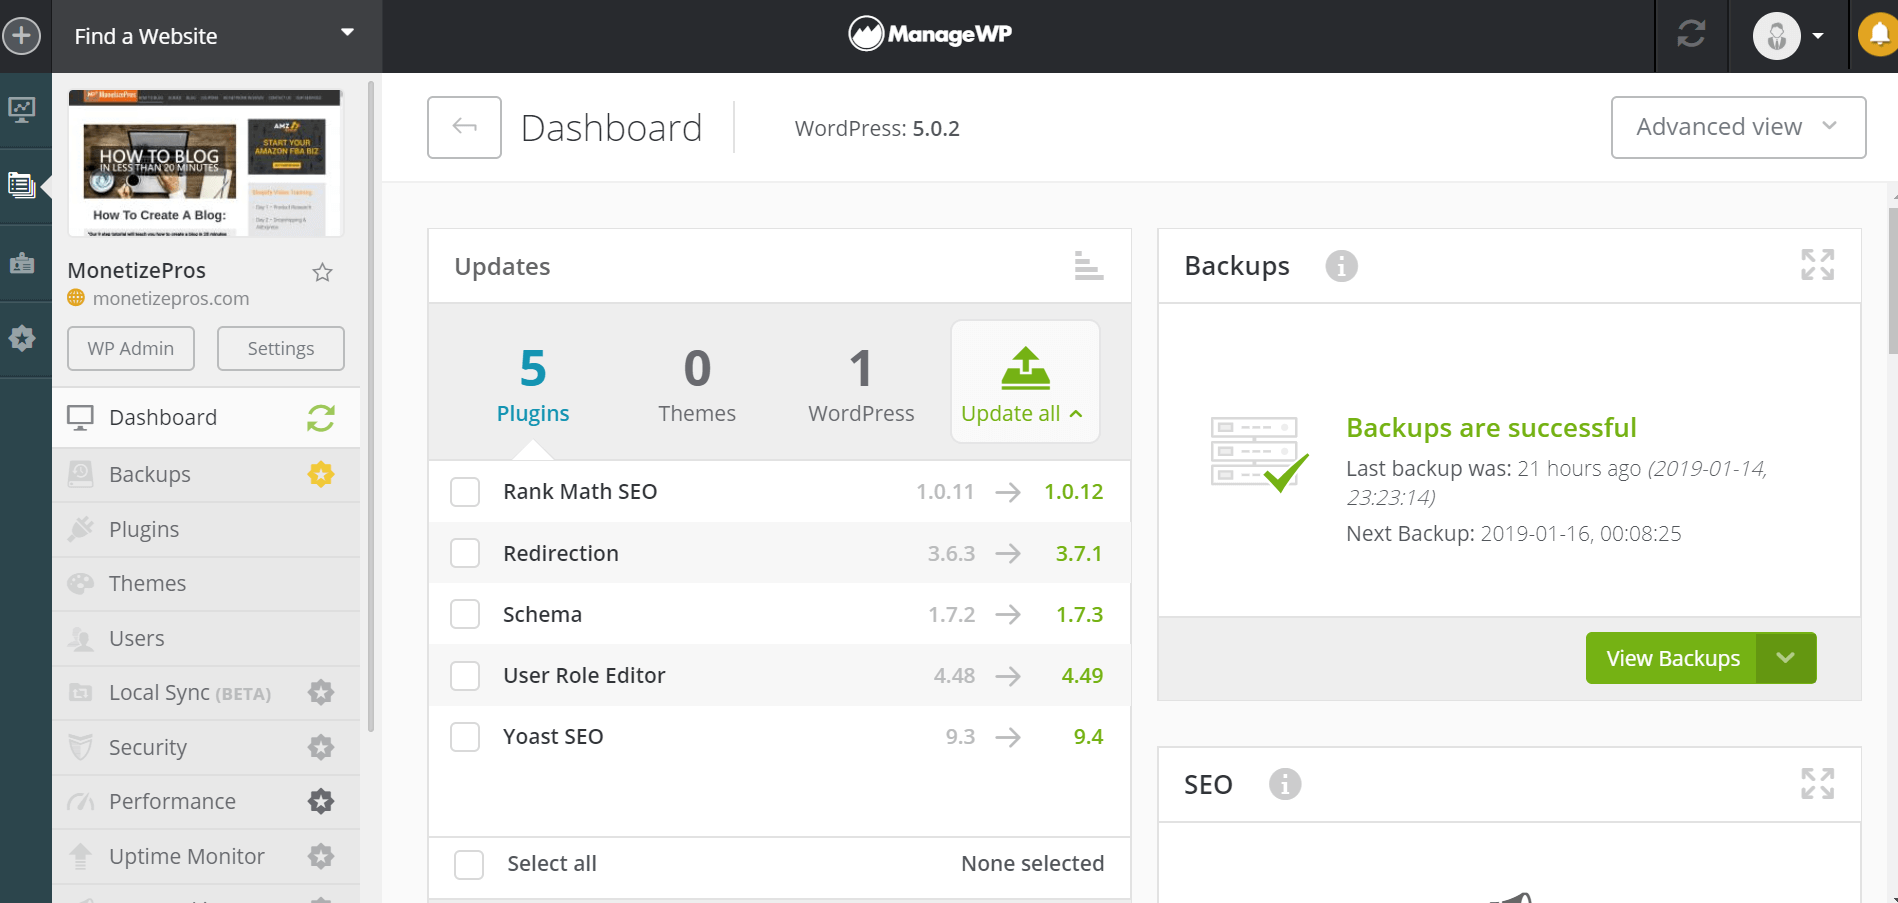Check the Rank Math SEO update checkbox
The height and width of the screenshot is (903, 1898).
click(x=464, y=491)
